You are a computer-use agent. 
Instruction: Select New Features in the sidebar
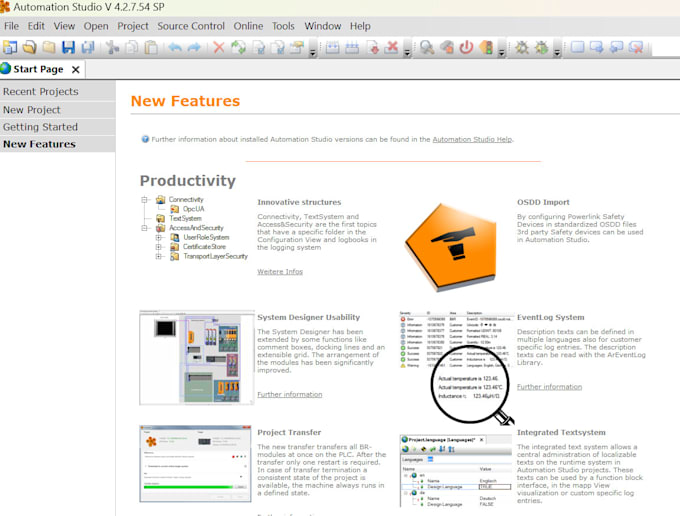point(58,144)
